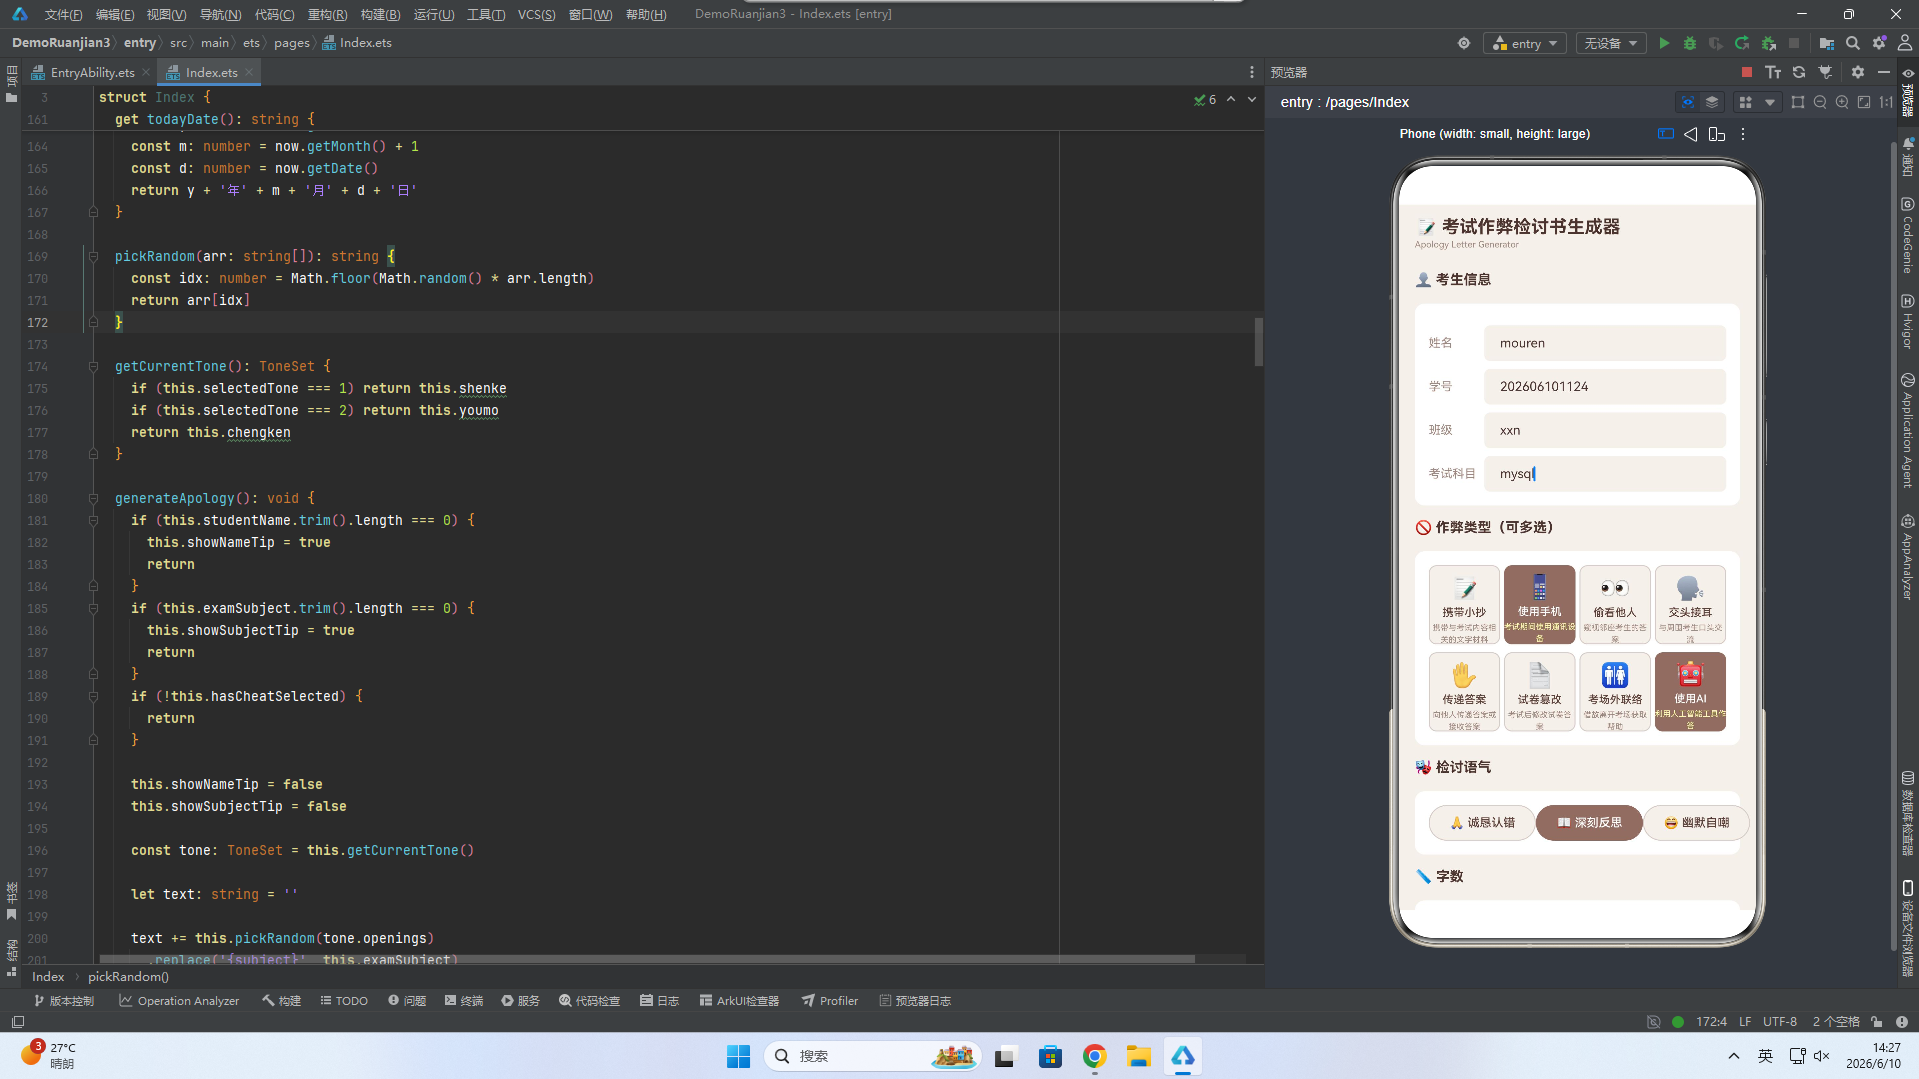Refresh the previewer with the reload icon
Image resolution: width=1919 pixels, height=1079 pixels.
point(1799,72)
